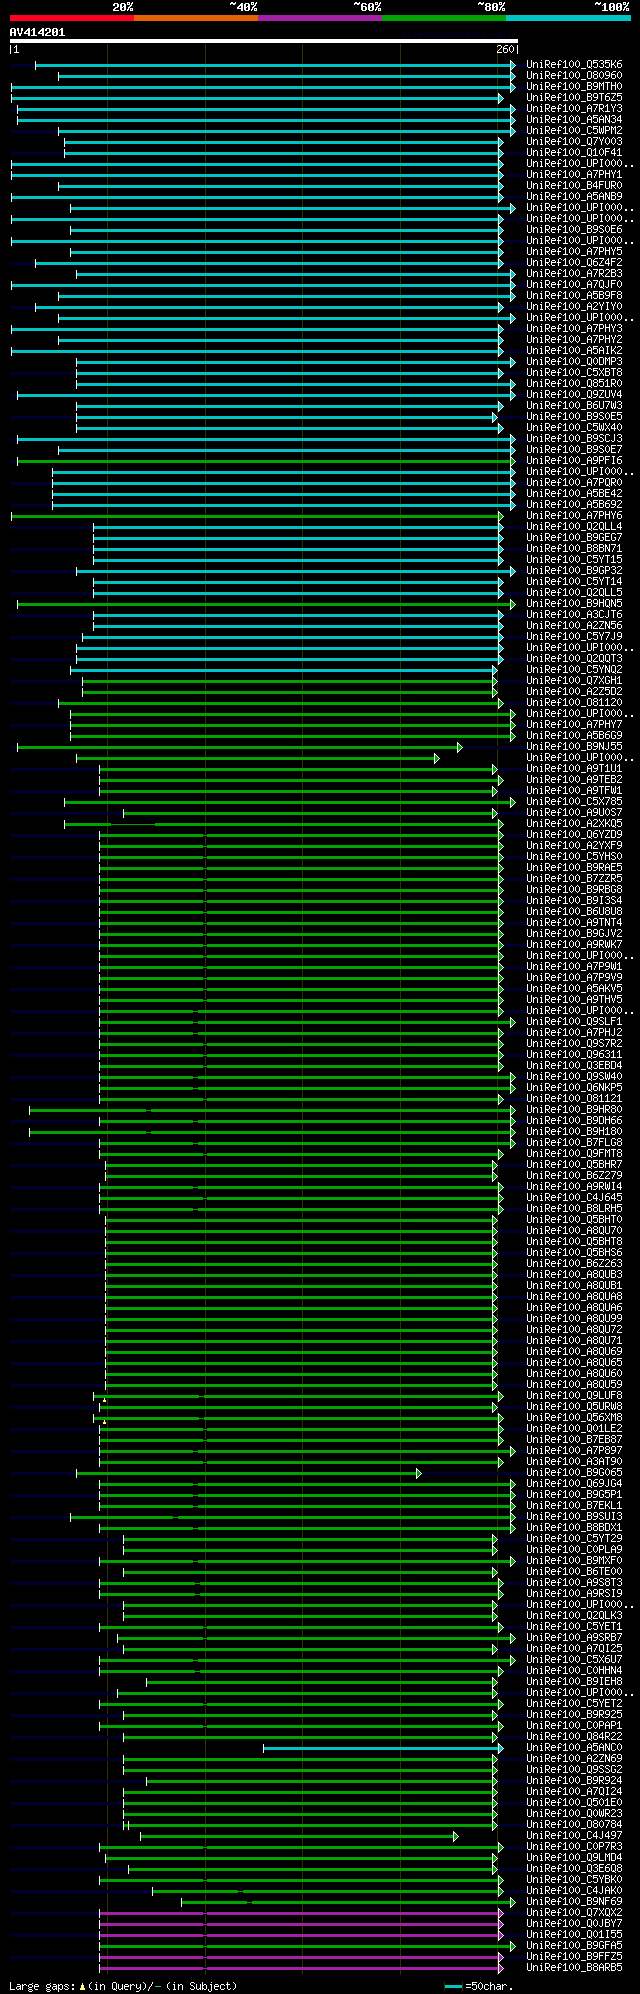Click the cyan ~100% legend color bar
Viewport: 640px width, 1994px height.
click(x=567, y=17)
